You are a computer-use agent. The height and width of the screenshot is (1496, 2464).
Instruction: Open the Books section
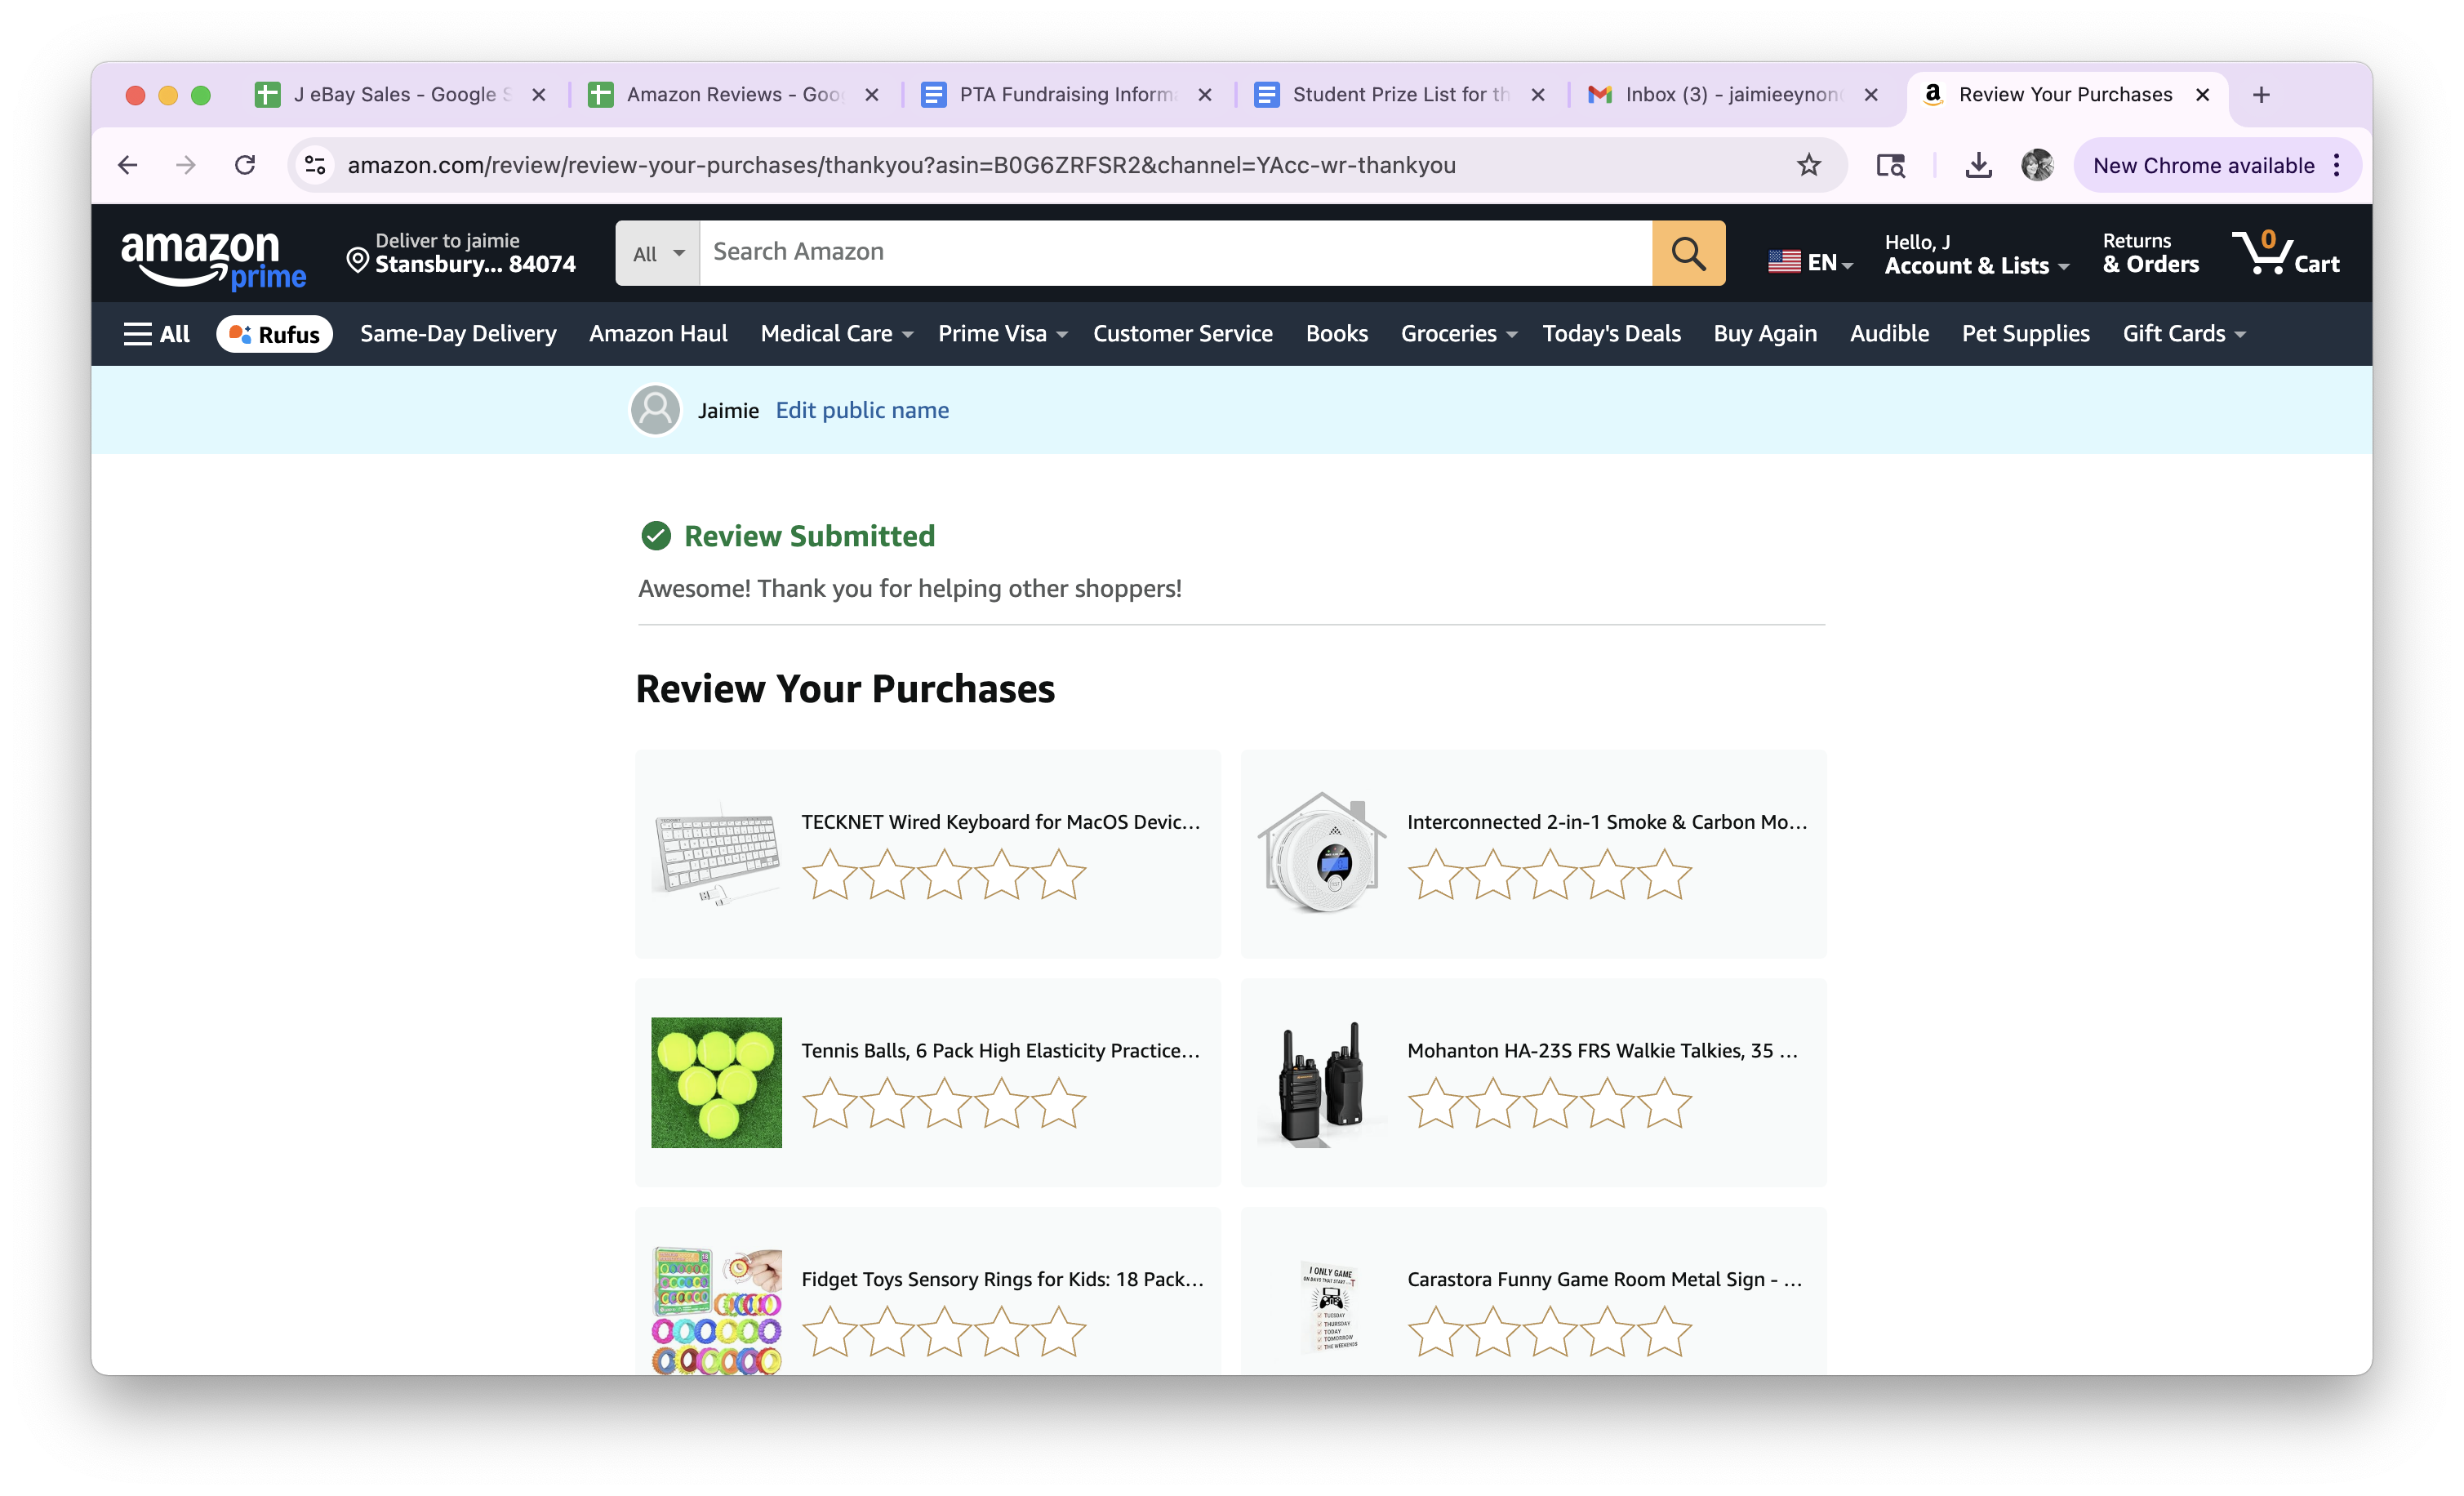1336,334
